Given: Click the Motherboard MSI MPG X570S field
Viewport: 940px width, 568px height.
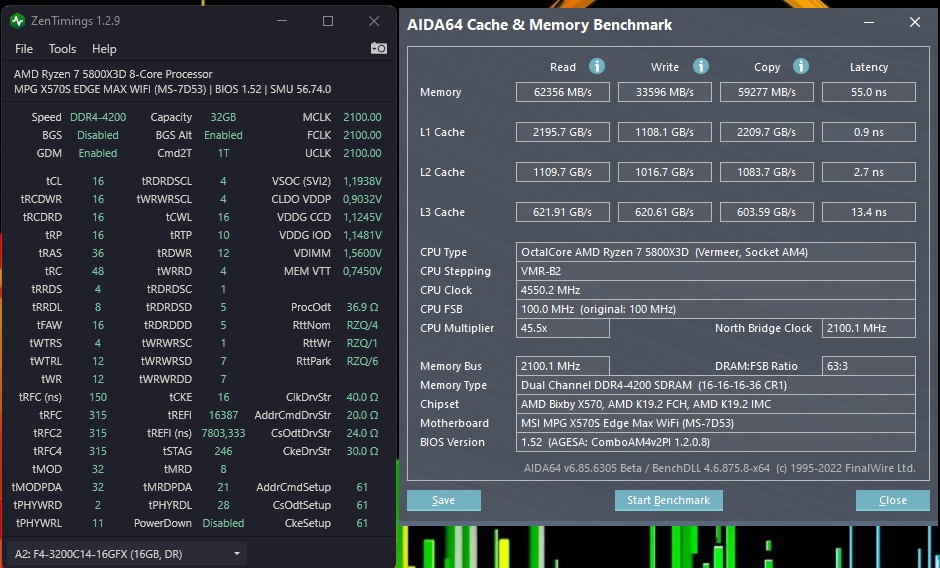Looking at the screenshot, I should (x=716, y=423).
